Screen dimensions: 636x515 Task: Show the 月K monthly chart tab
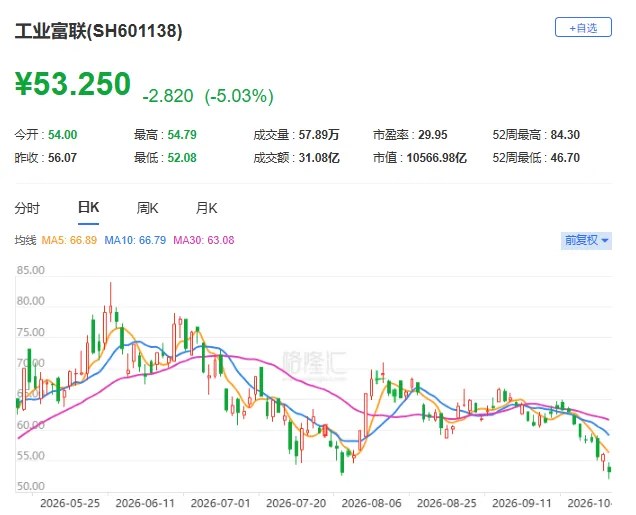click(x=206, y=208)
